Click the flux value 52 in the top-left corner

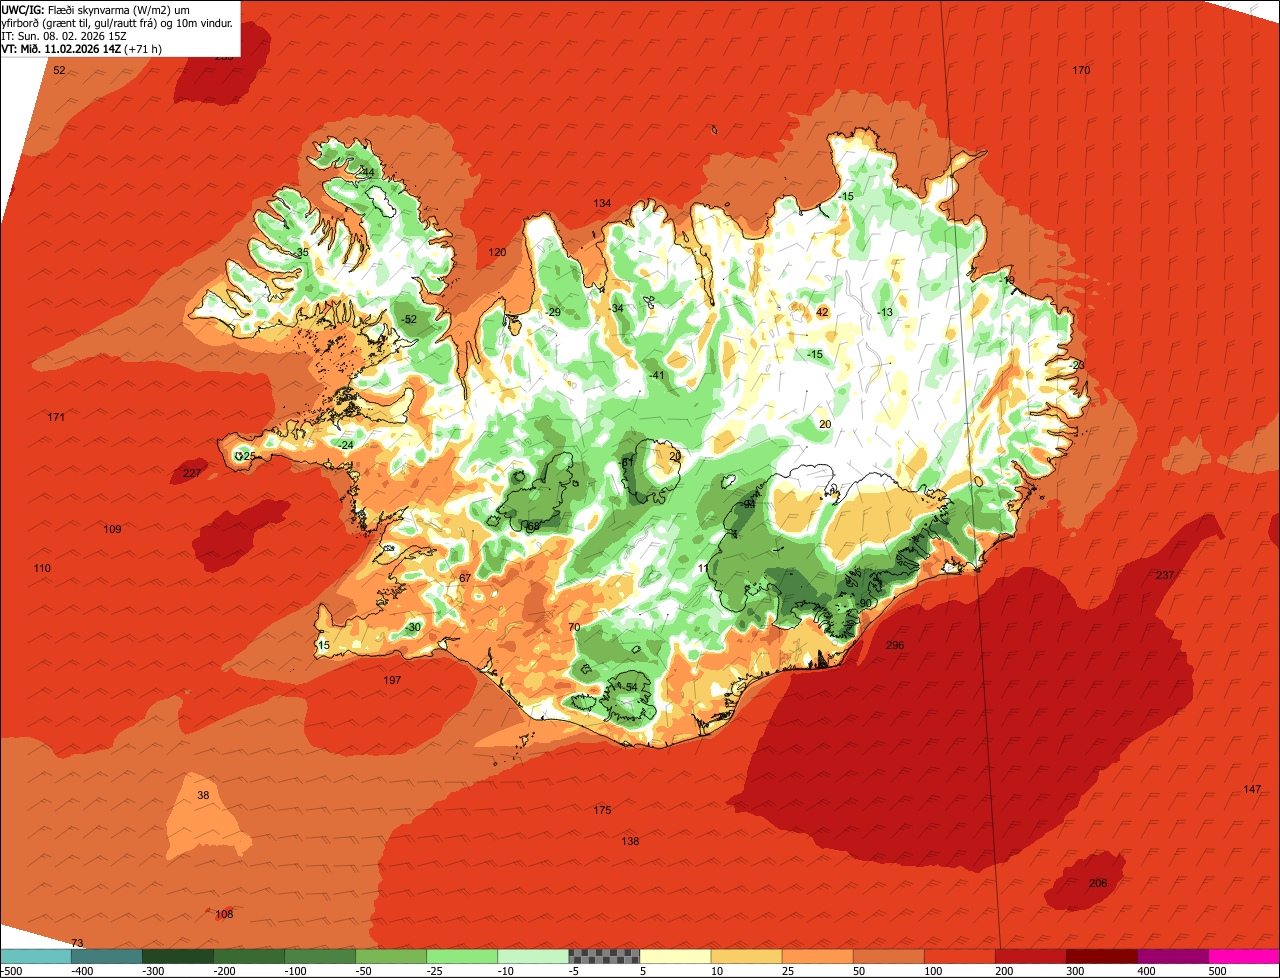tap(59, 70)
